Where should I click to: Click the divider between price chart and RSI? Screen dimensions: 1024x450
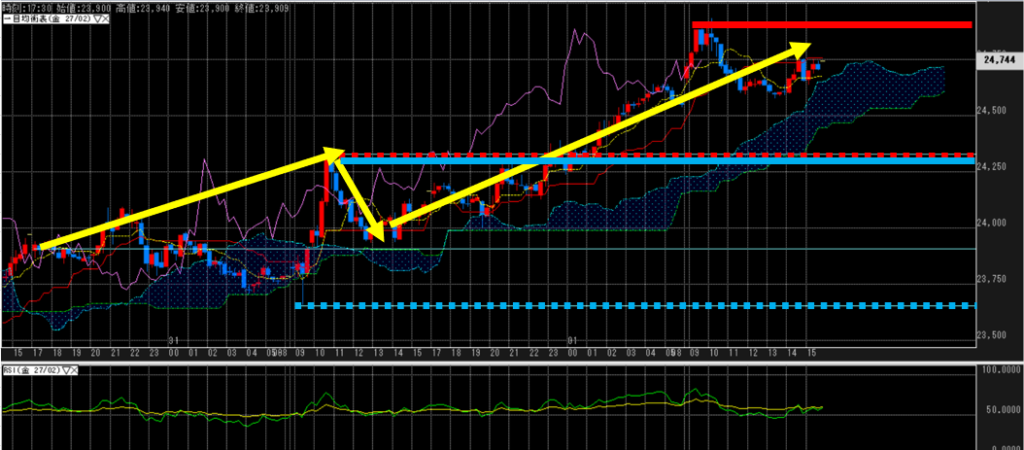click(500, 362)
